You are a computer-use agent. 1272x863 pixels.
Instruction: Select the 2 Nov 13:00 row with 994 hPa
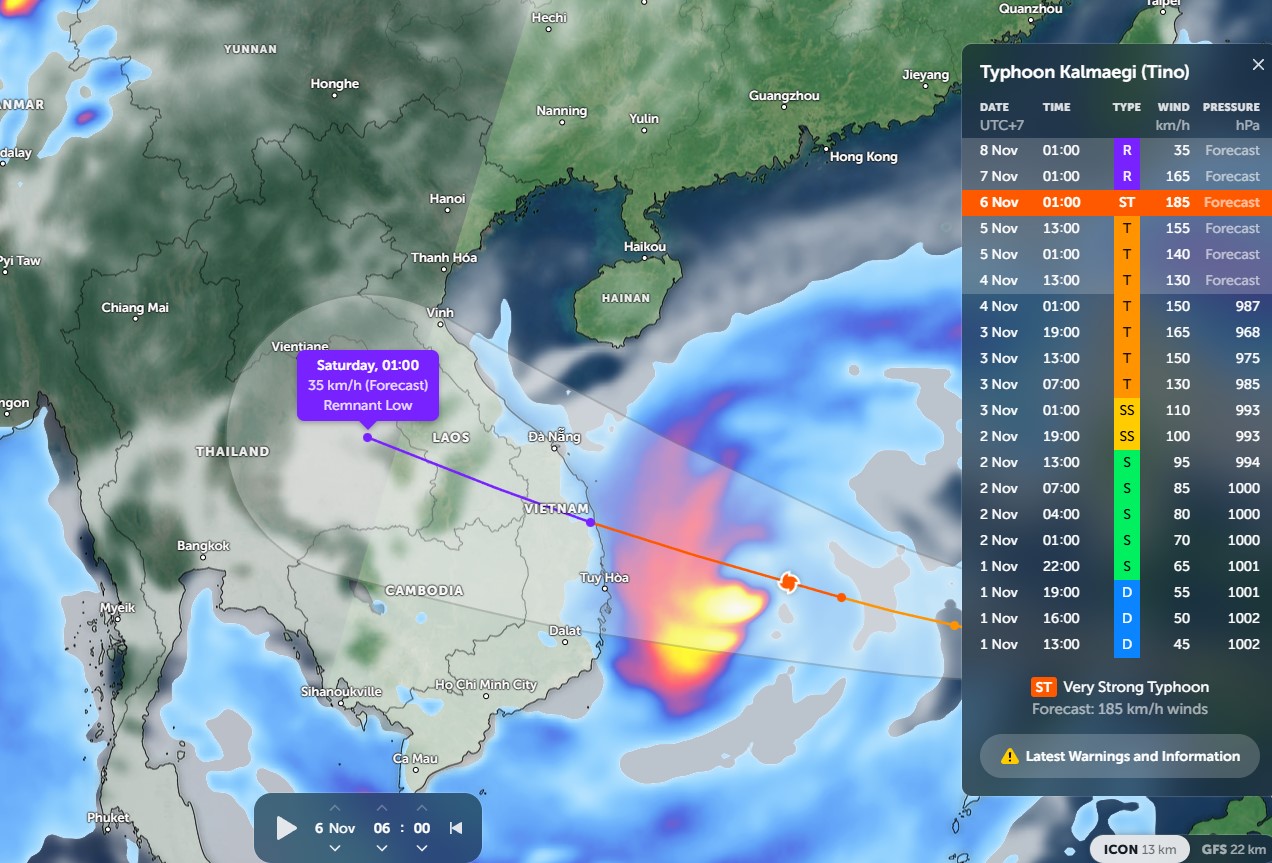coord(1117,462)
